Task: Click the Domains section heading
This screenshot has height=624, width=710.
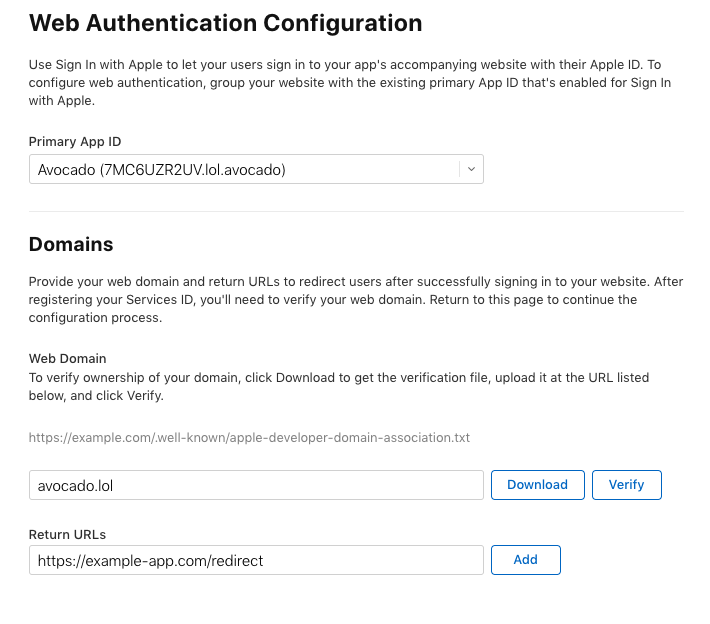Action: tap(71, 244)
